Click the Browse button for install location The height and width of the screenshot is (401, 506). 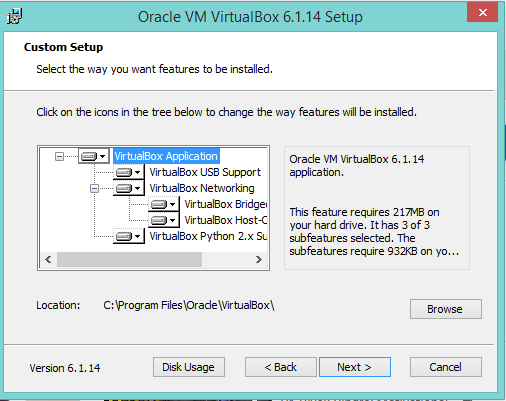446,309
